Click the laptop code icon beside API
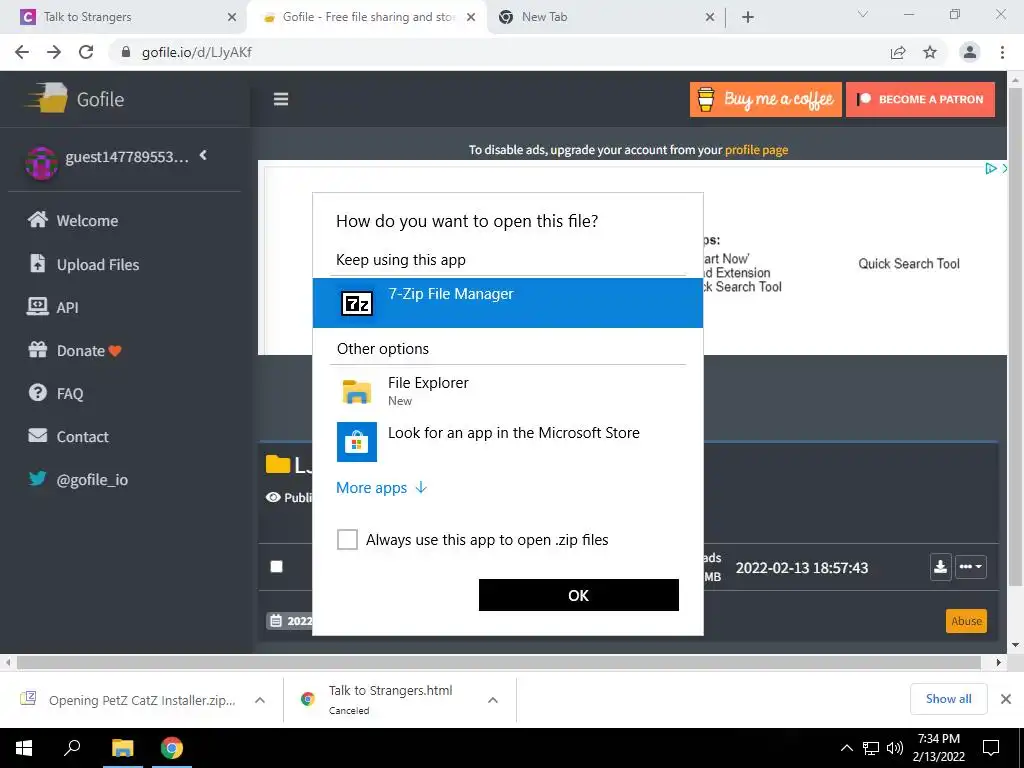1024x768 pixels. tap(37, 306)
